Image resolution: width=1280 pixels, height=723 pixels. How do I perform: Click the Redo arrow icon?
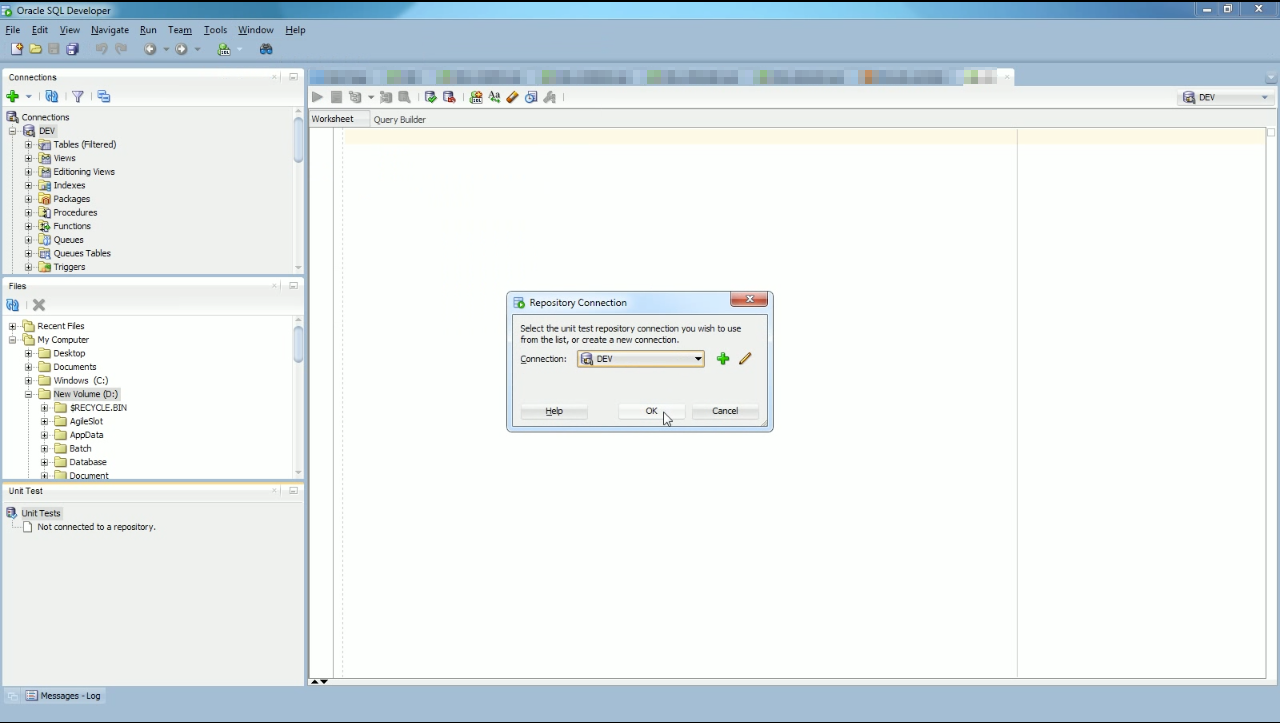click(x=121, y=49)
